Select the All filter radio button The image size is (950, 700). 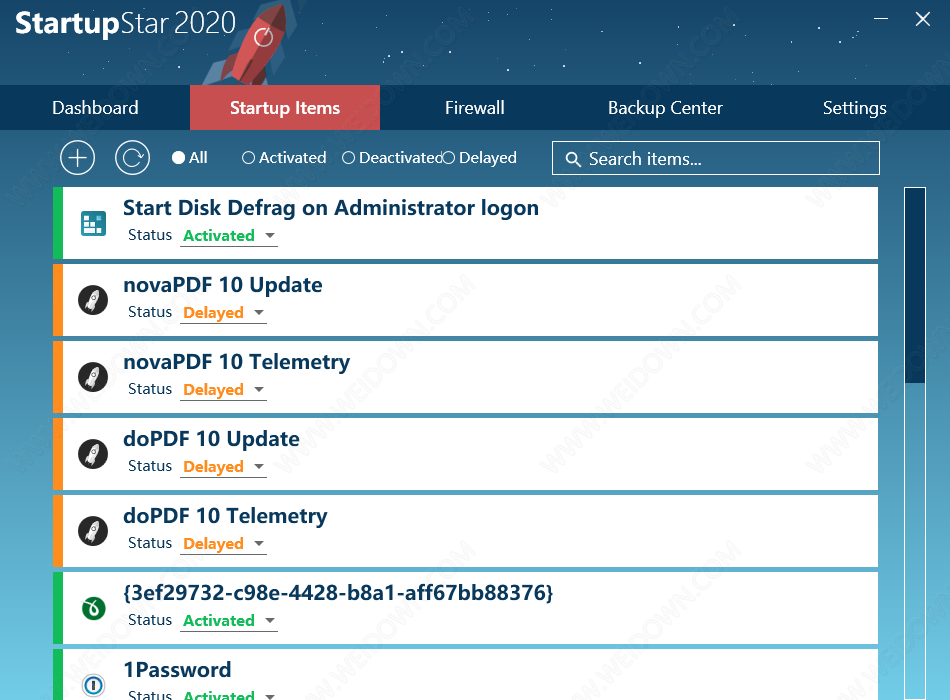(178, 158)
